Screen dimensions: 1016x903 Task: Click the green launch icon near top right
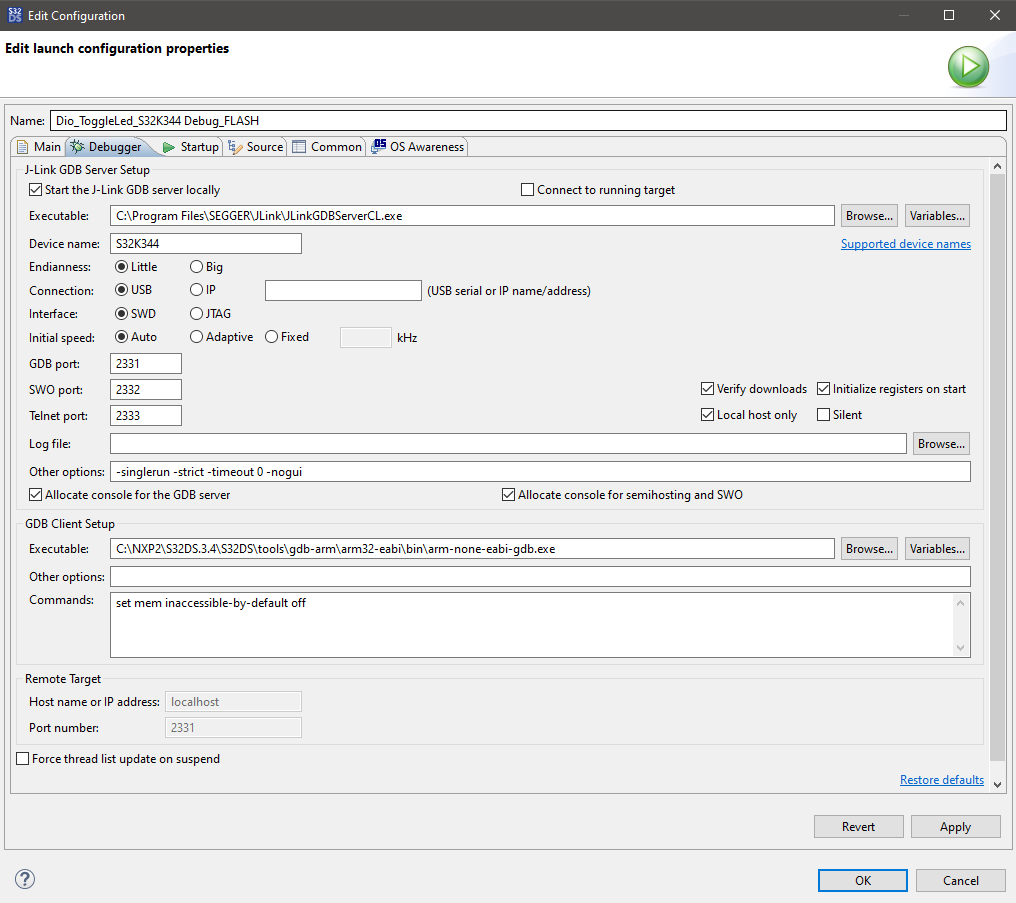click(x=967, y=66)
